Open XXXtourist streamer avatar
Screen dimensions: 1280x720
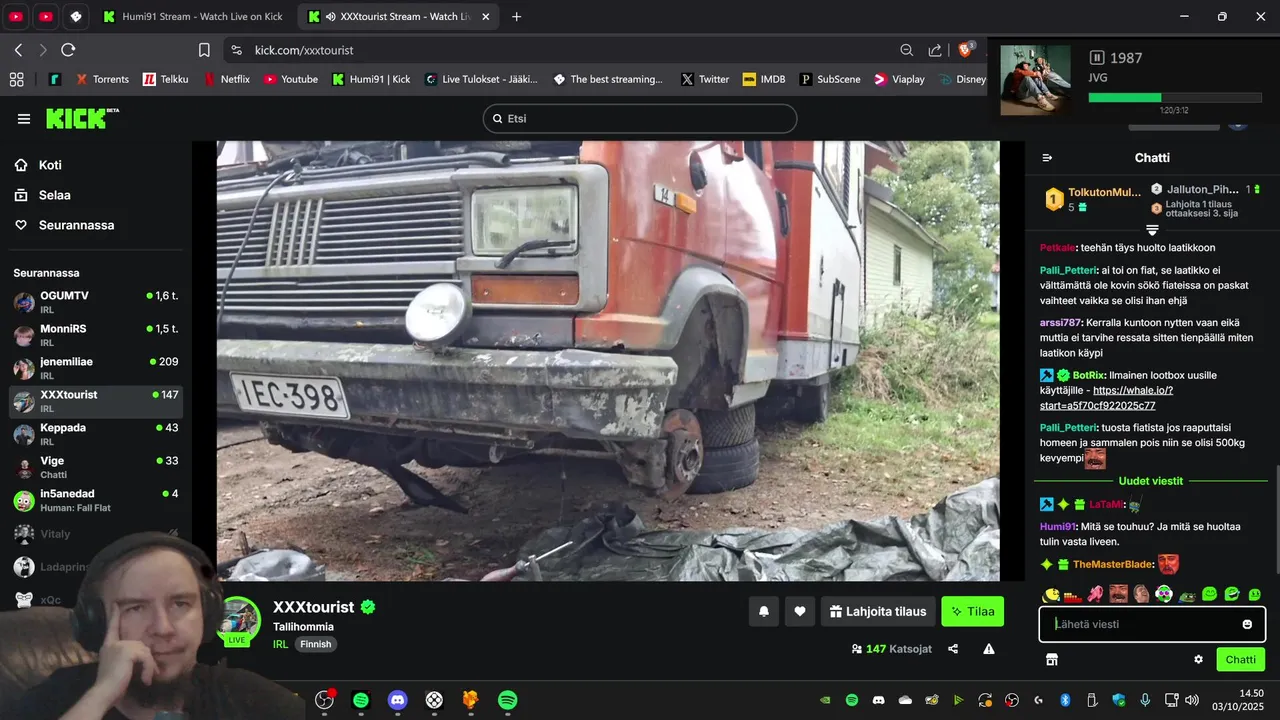[x=239, y=620]
